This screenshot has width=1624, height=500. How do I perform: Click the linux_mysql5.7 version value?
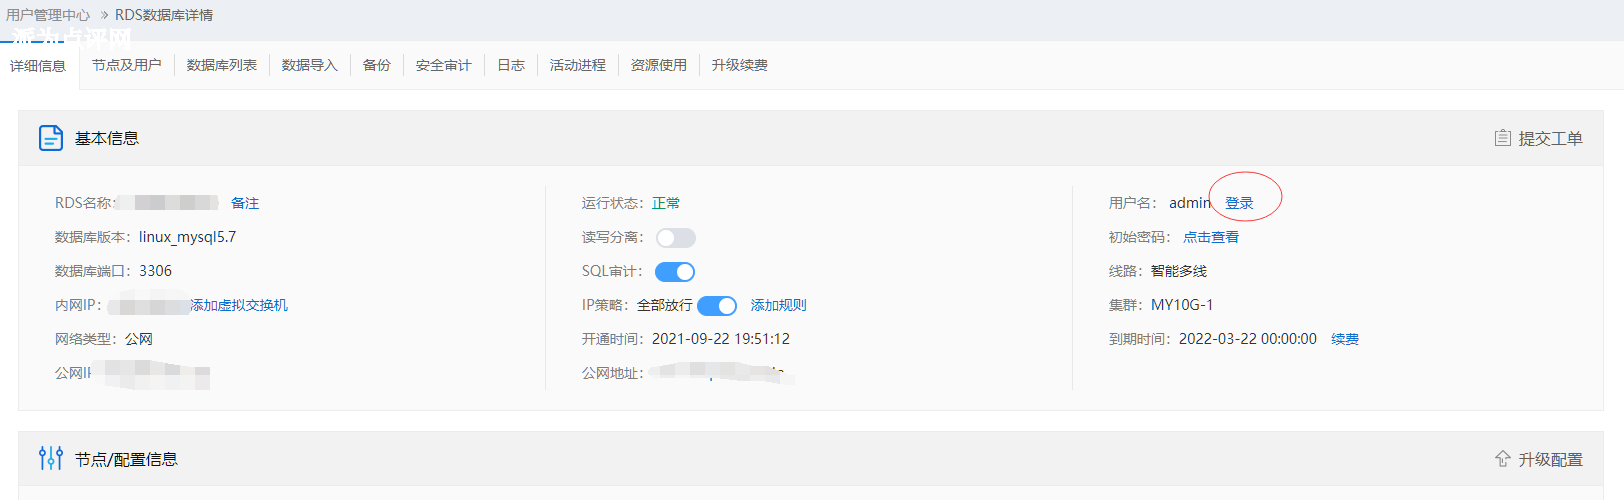click(188, 237)
